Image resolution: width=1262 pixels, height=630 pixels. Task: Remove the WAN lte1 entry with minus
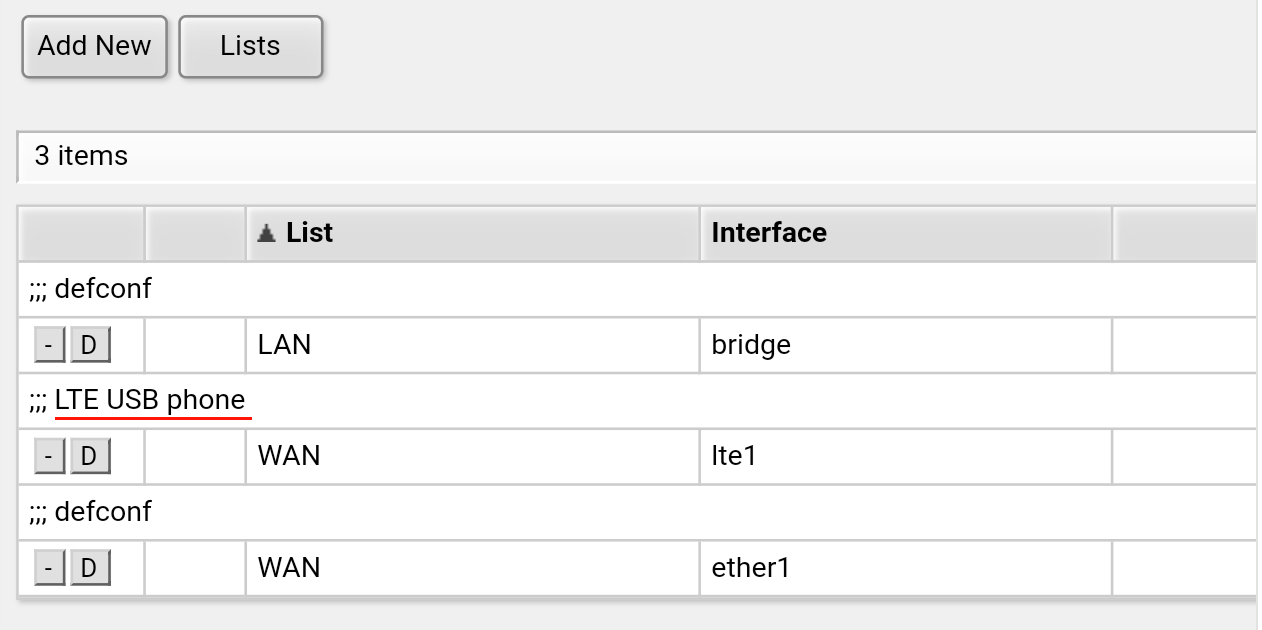(x=49, y=457)
